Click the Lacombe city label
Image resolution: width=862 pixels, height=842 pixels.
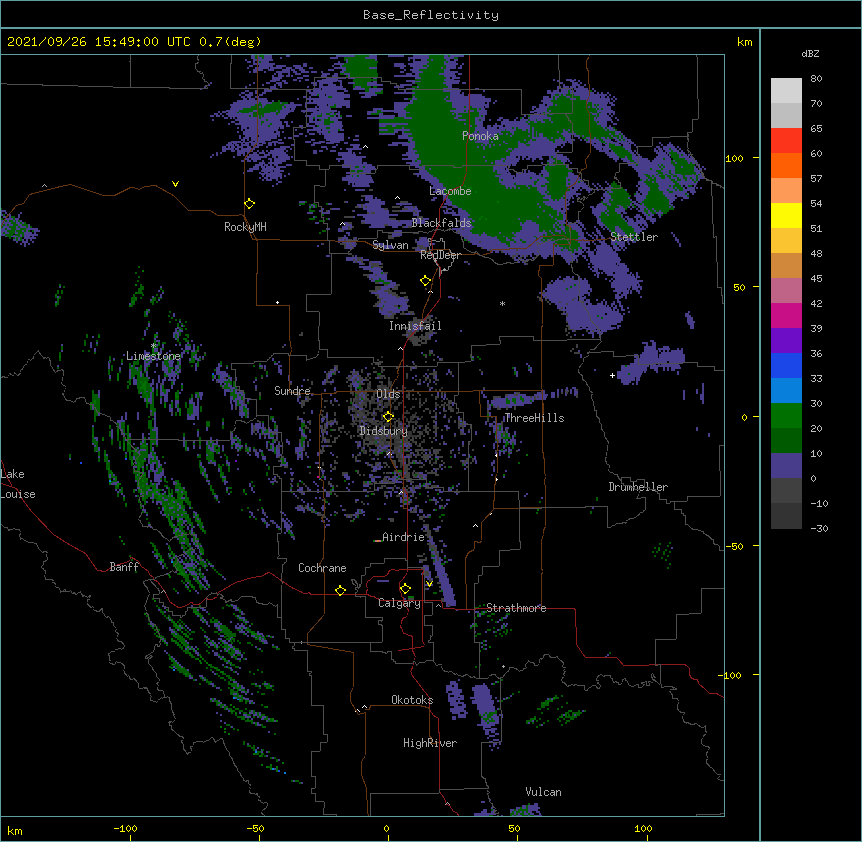[x=450, y=191]
